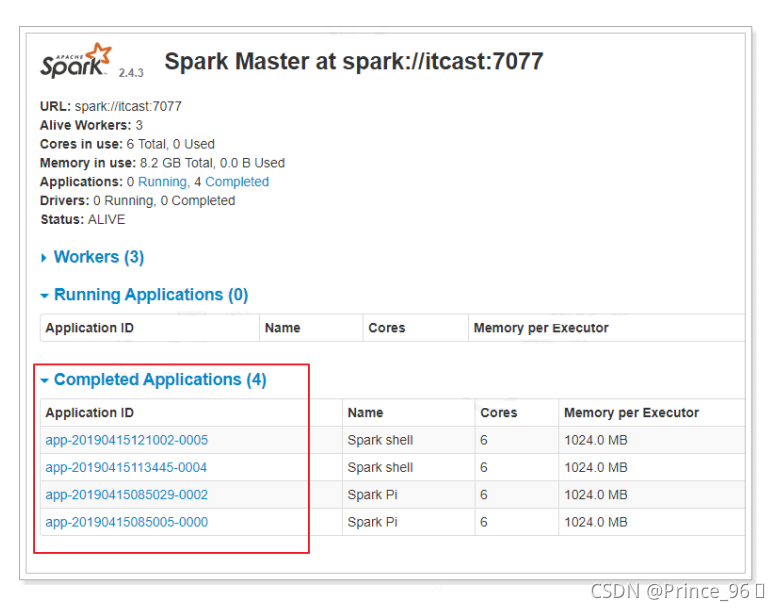Click the Alive Workers: 3 line
Screen dimensions: 780x611
91,125
